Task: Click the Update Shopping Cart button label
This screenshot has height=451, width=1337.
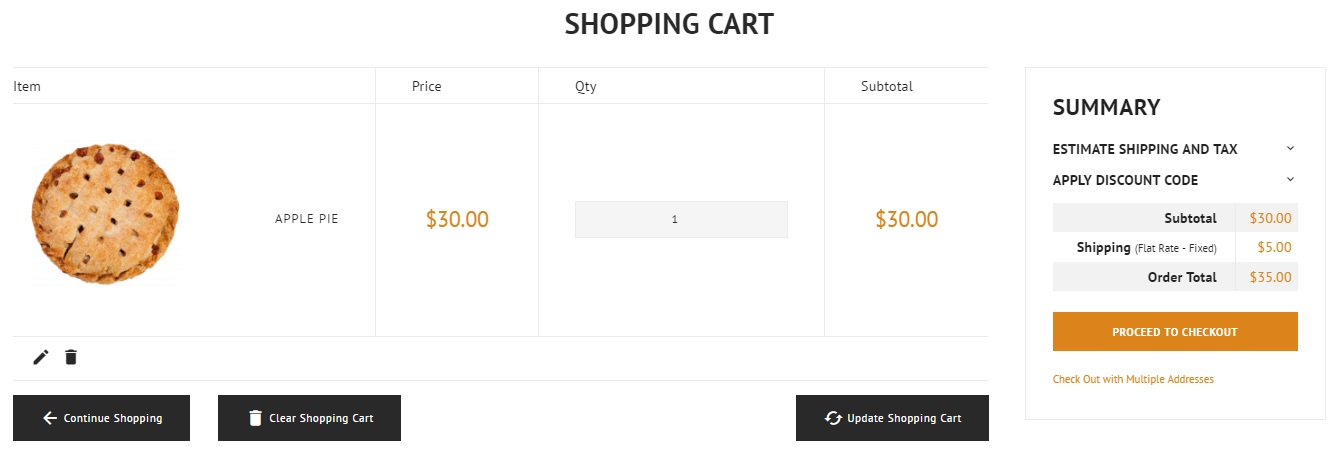Action: pyautogui.click(x=904, y=418)
